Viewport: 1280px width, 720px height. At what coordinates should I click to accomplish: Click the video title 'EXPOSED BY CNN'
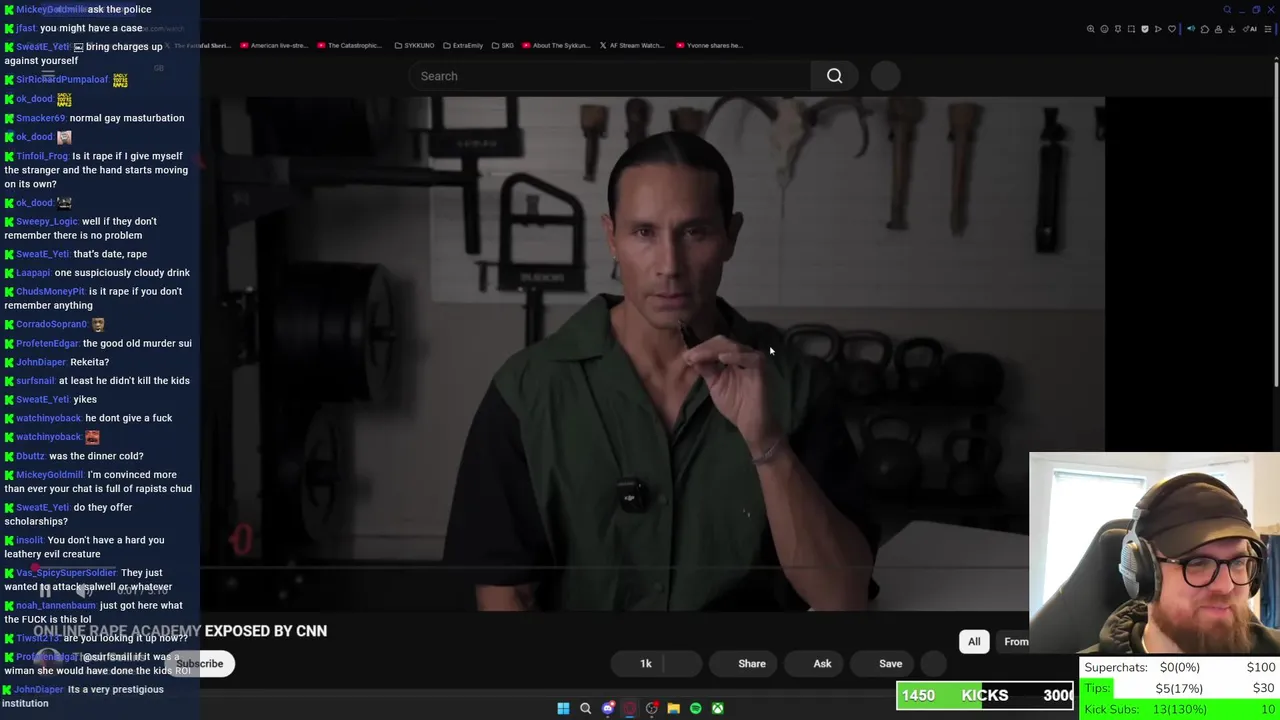click(265, 631)
